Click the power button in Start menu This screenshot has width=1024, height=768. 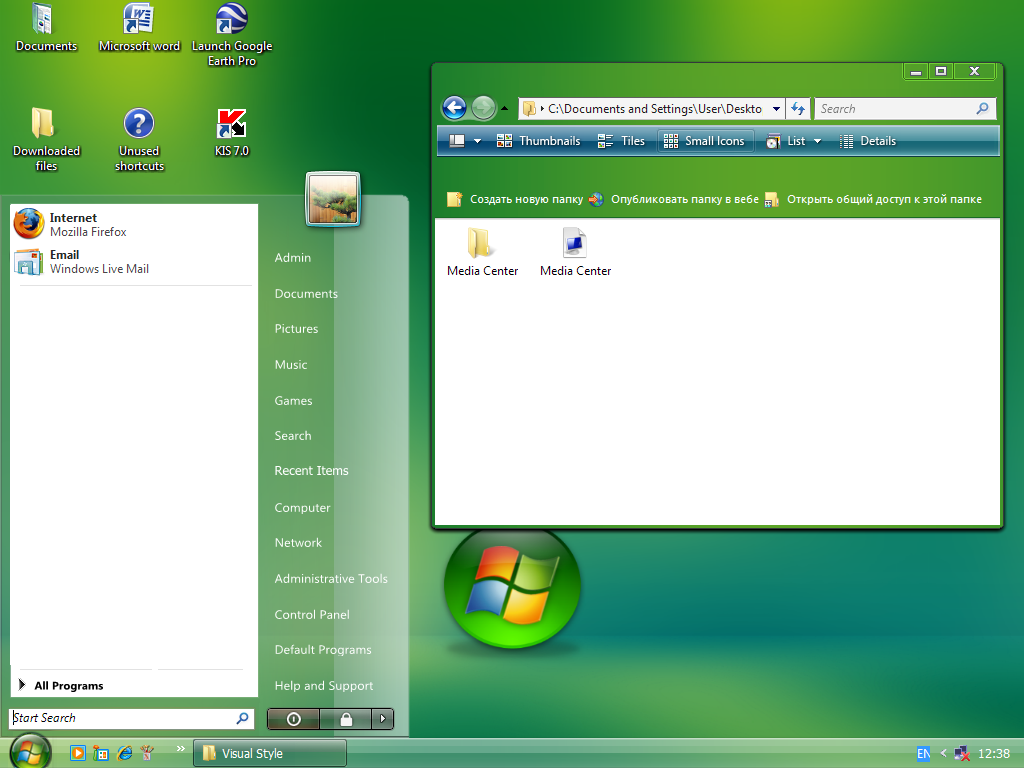pos(294,719)
